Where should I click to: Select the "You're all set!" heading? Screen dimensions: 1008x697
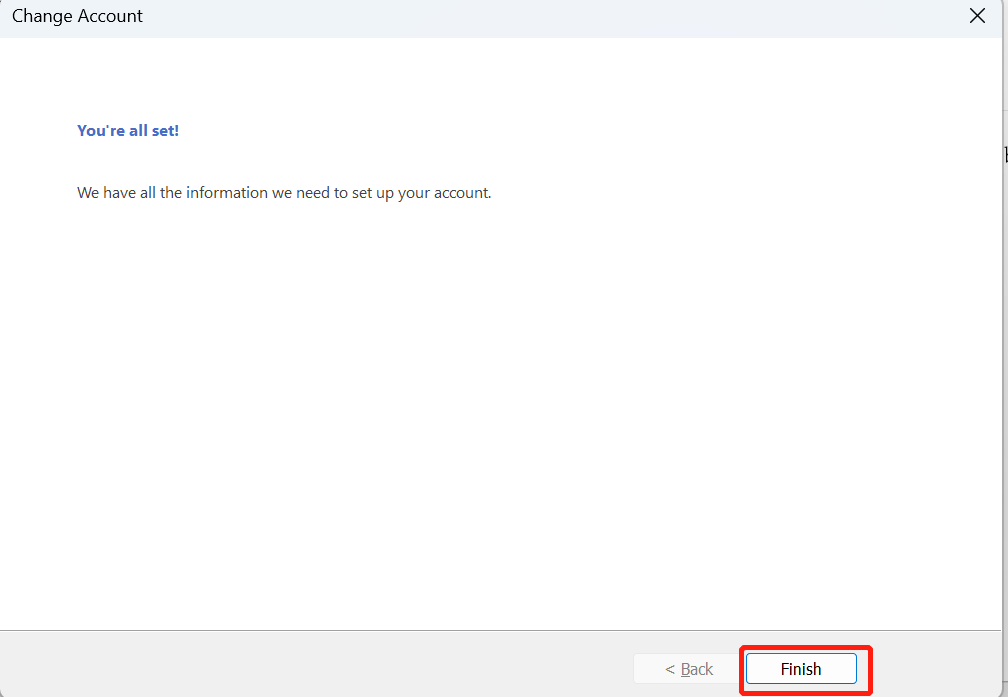pyautogui.click(x=128, y=131)
